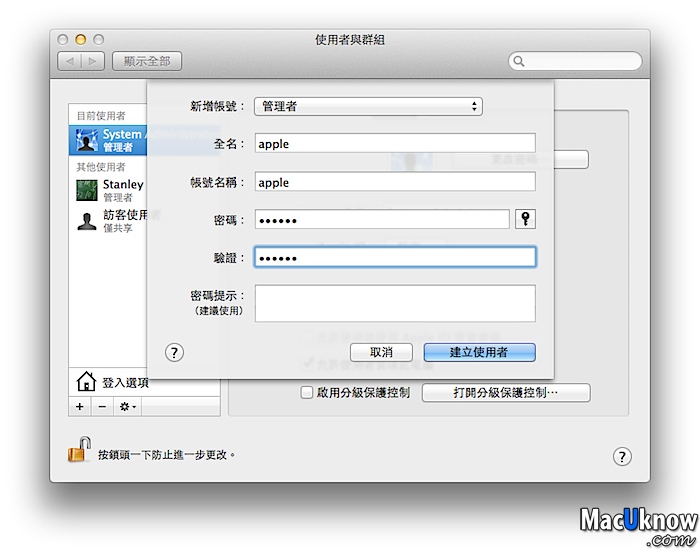Click the help button at bottom right
Image resolution: width=700 pixels, height=552 pixels.
tap(621, 456)
